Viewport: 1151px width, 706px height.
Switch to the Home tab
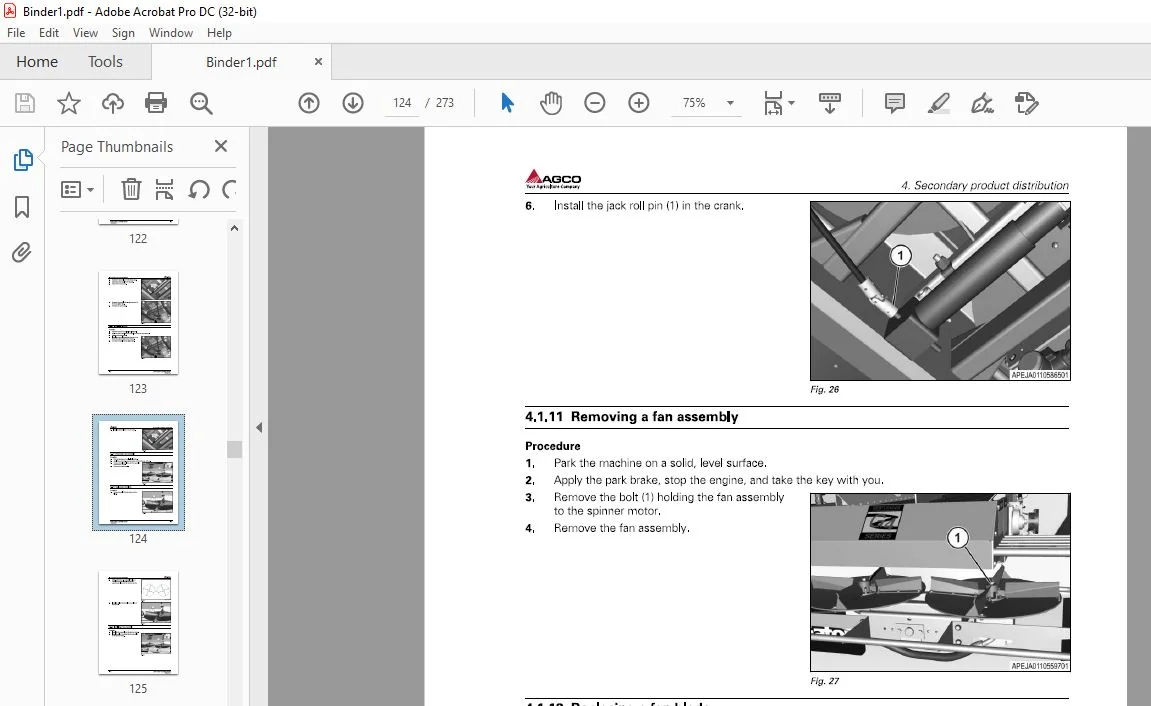(37, 62)
